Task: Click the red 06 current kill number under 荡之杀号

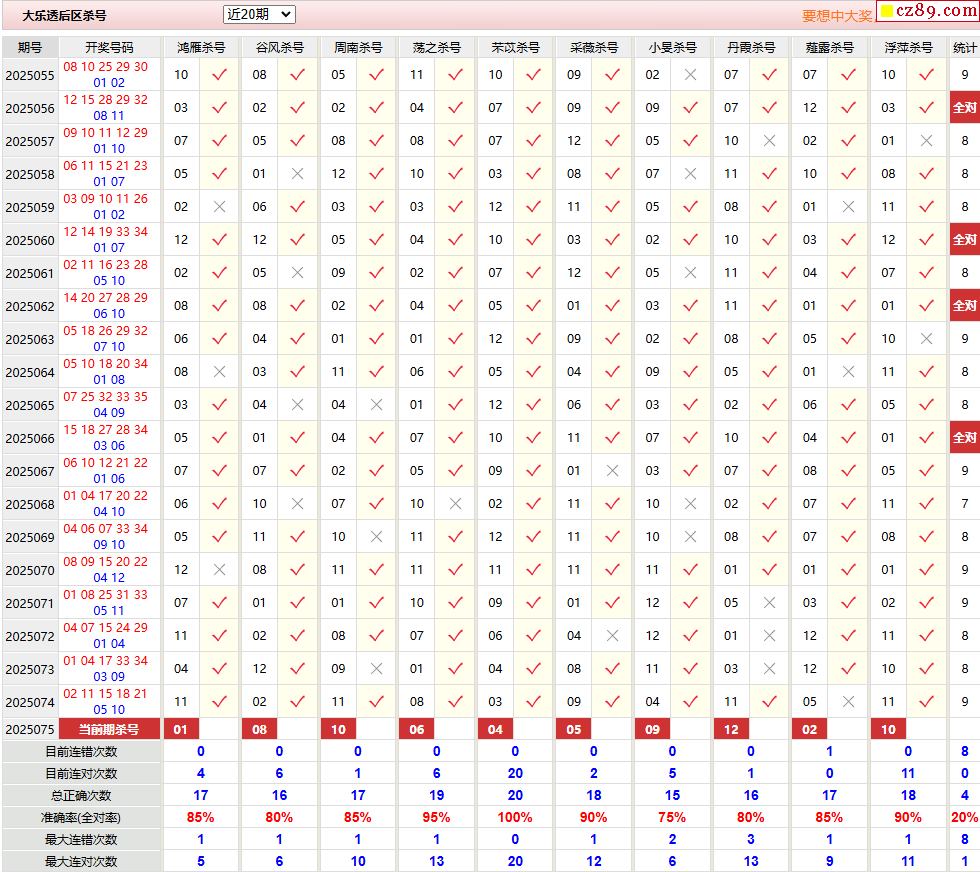Action: point(417,729)
